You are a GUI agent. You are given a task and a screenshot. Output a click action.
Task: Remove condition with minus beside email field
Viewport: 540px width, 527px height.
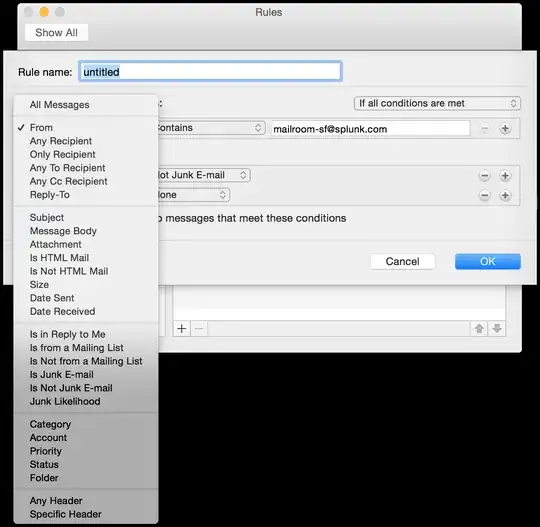click(x=485, y=129)
